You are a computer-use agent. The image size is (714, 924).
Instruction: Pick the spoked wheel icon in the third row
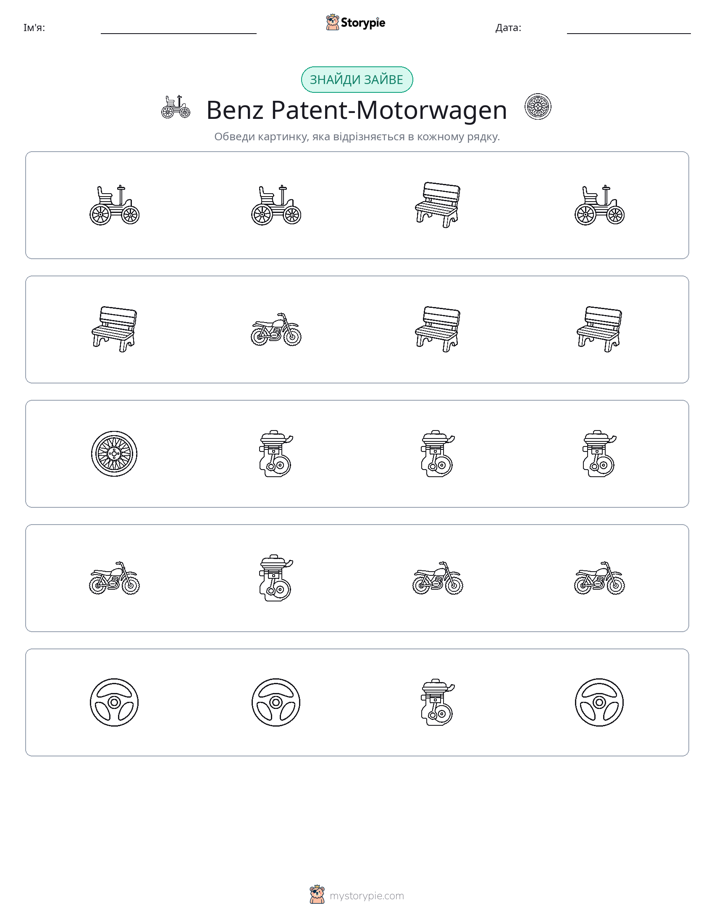tap(114, 454)
